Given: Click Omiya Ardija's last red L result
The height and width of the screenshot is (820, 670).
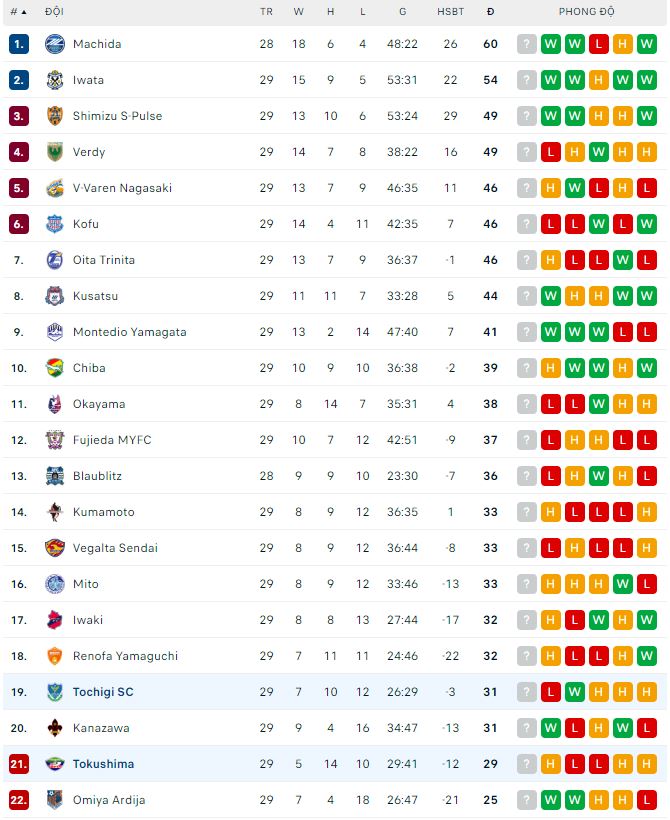Looking at the screenshot, I should (x=647, y=800).
